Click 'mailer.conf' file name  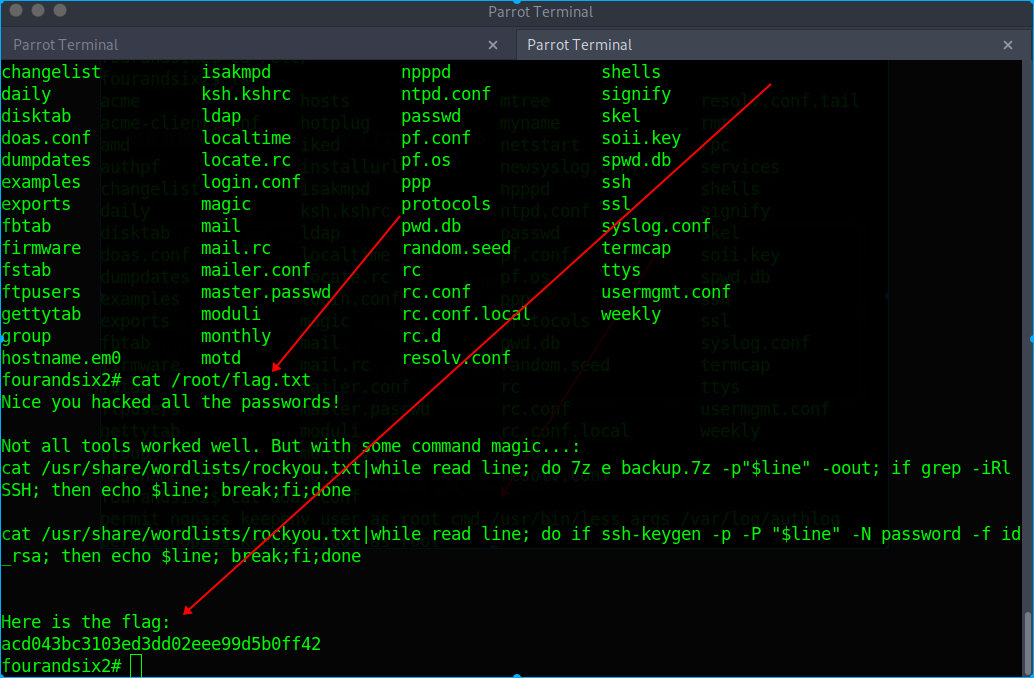pyautogui.click(x=256, y=270)
